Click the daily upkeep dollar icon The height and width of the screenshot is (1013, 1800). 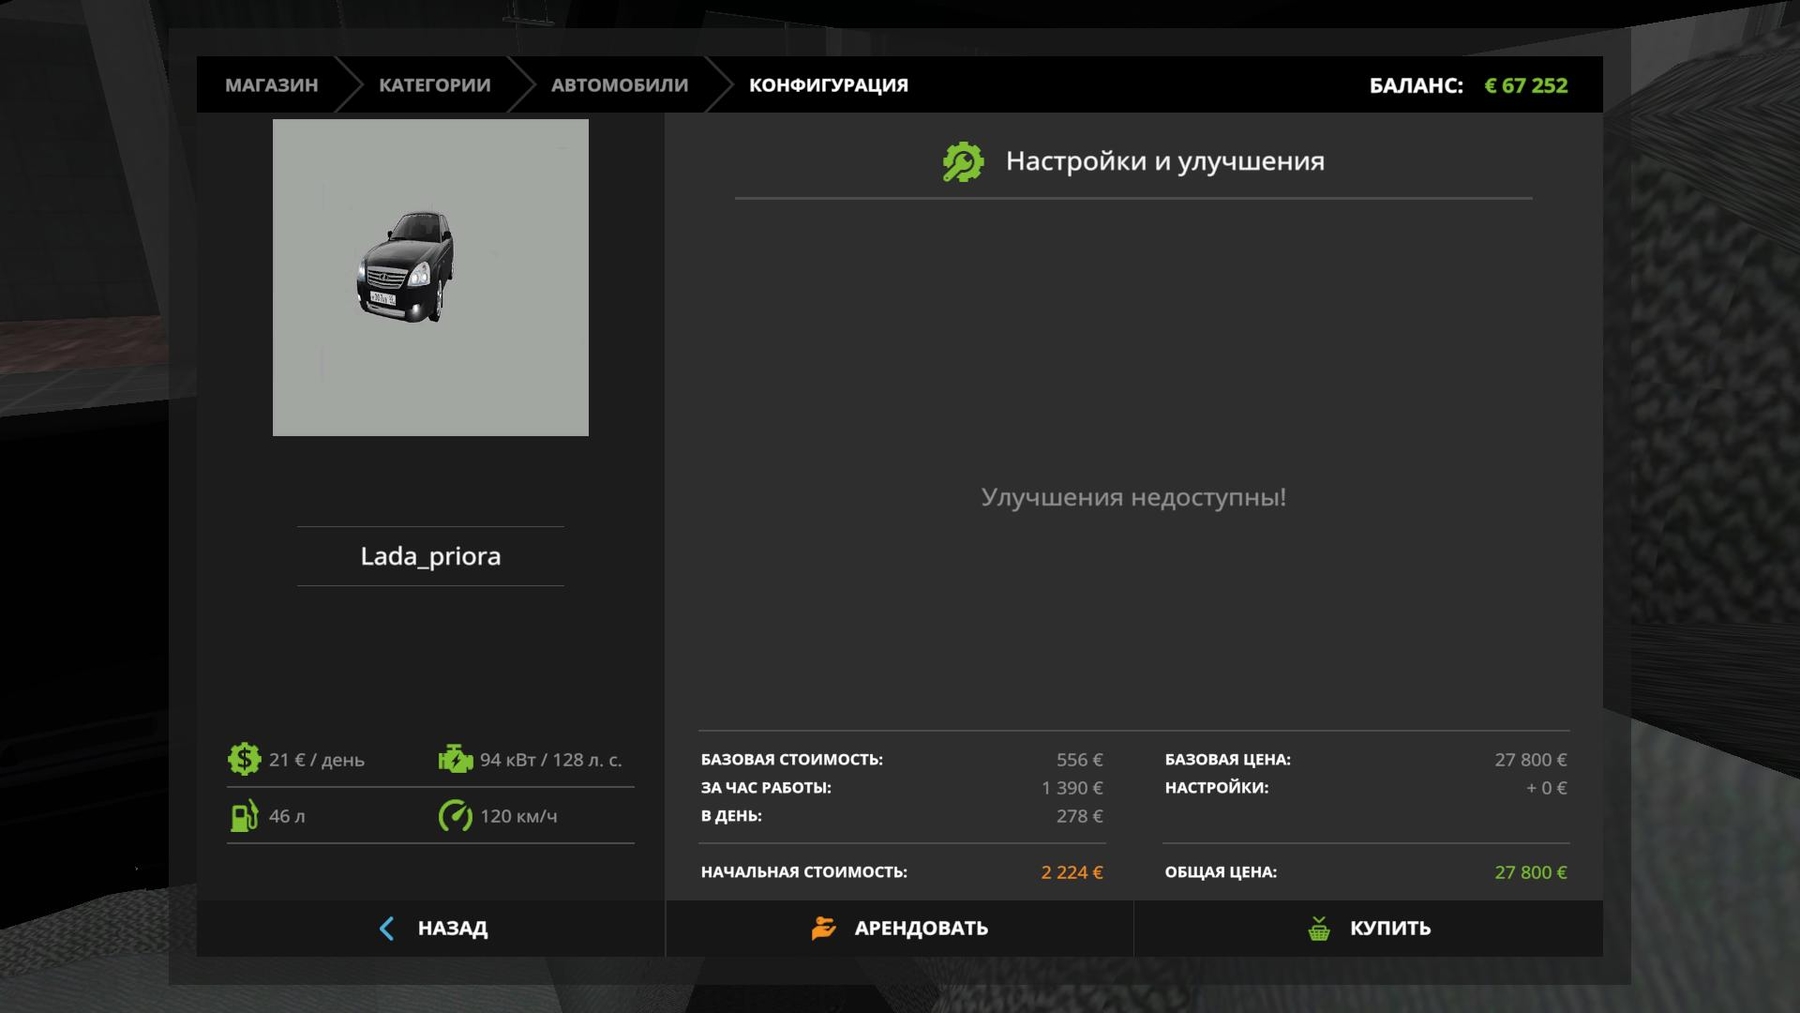pos(244,760)
